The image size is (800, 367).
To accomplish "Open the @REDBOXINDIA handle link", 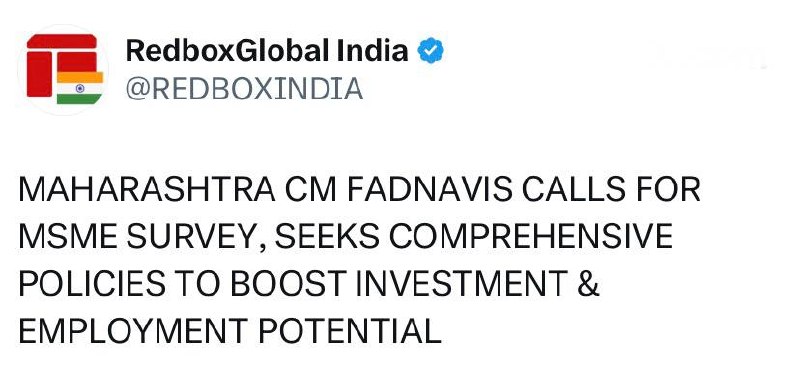I will (244, 89).
